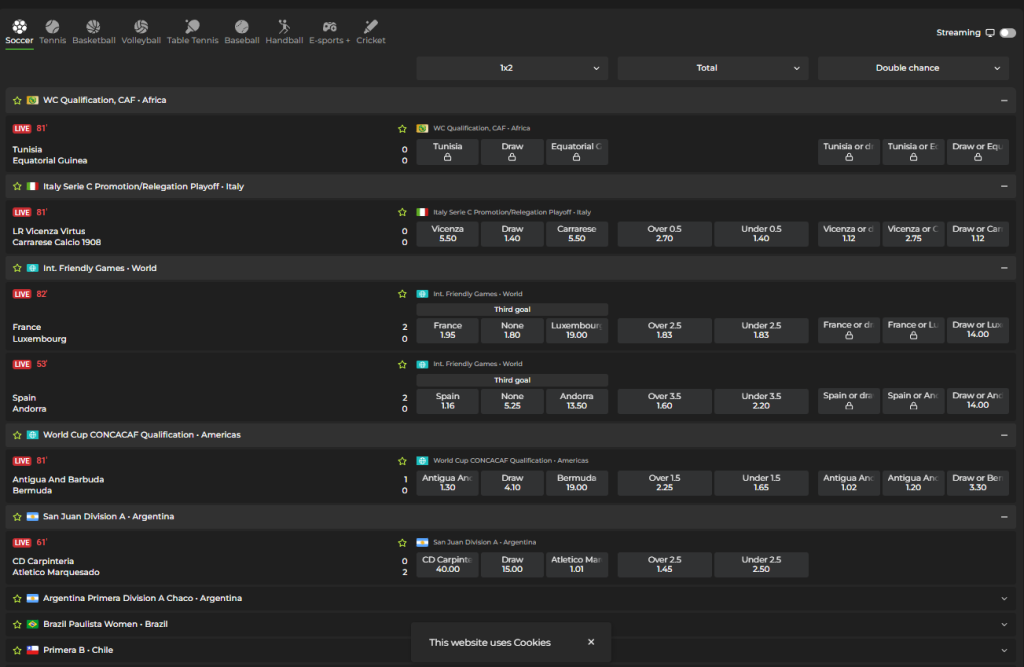Open the 1x2 market dropdown
1024x667 pixels.
click(x=512, y=68)
